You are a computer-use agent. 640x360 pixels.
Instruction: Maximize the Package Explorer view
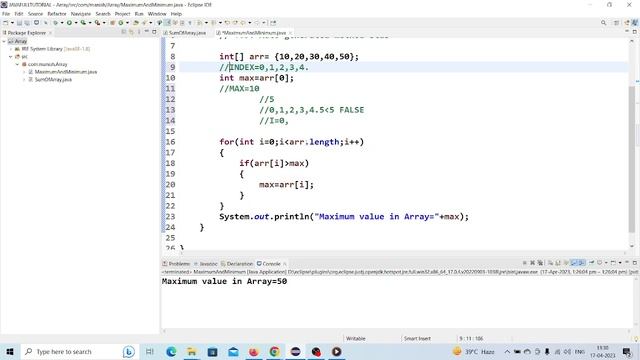point(154,32)
